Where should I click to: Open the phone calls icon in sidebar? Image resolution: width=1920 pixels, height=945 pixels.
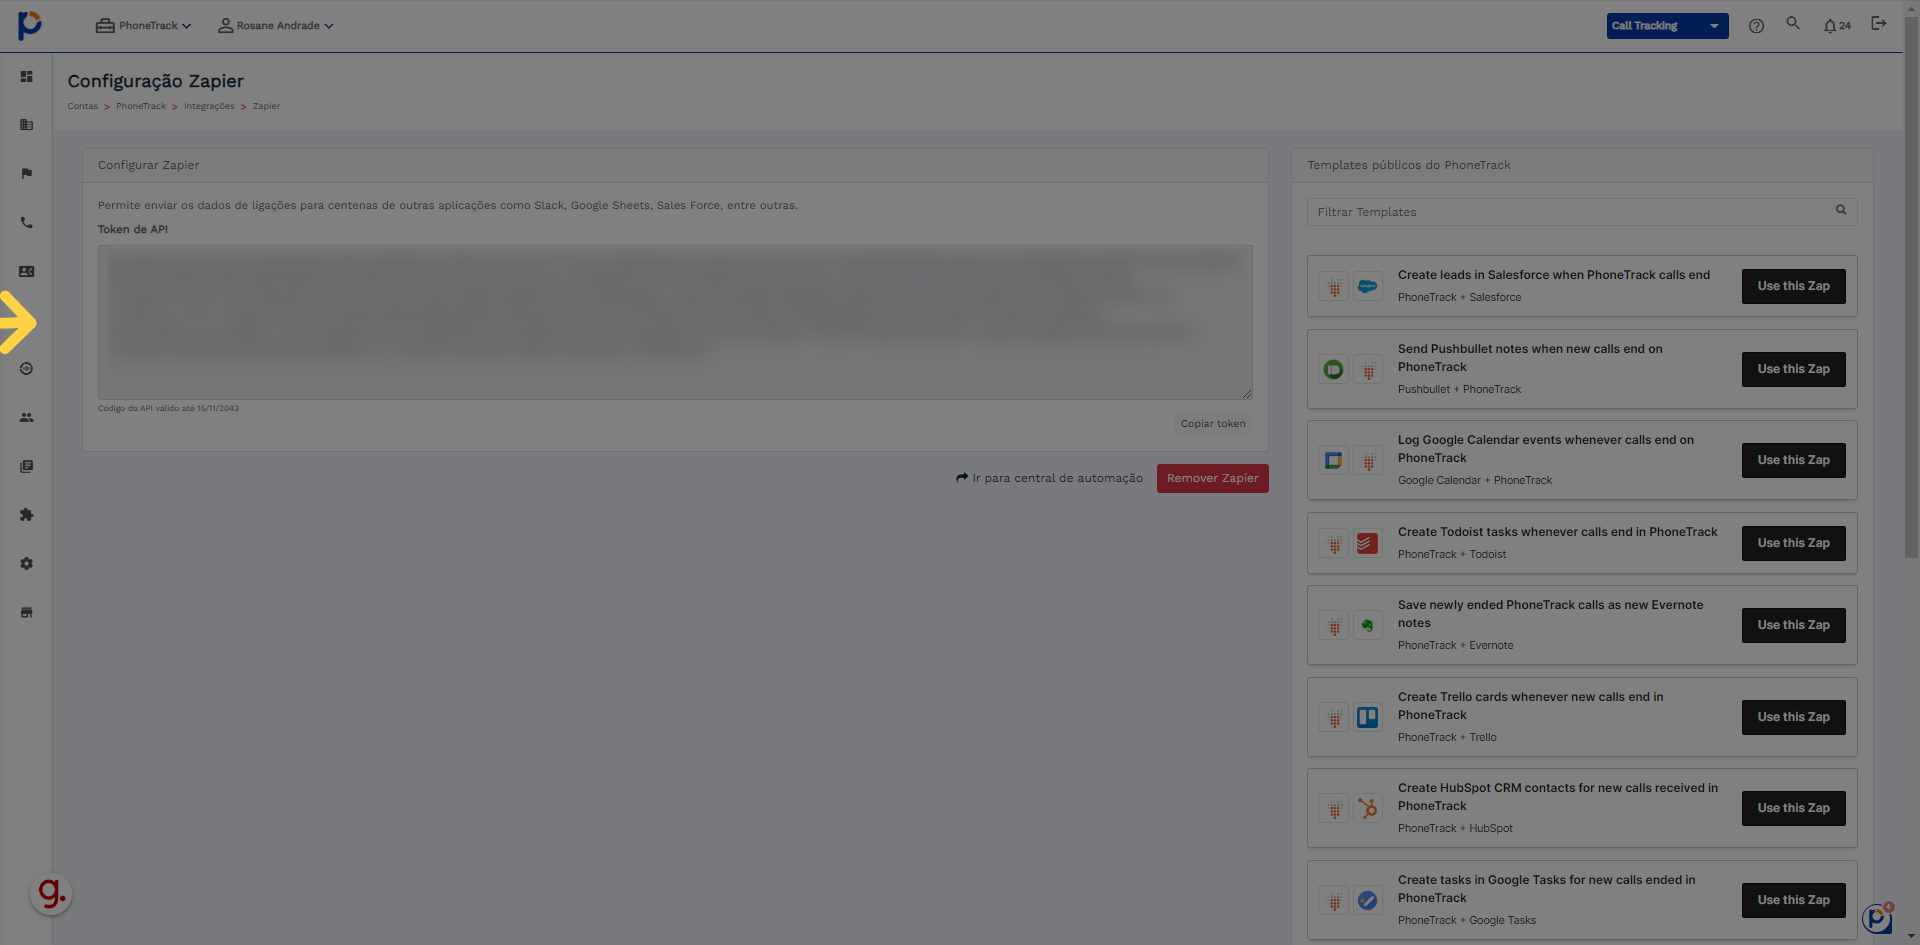[x=27, y=223]
